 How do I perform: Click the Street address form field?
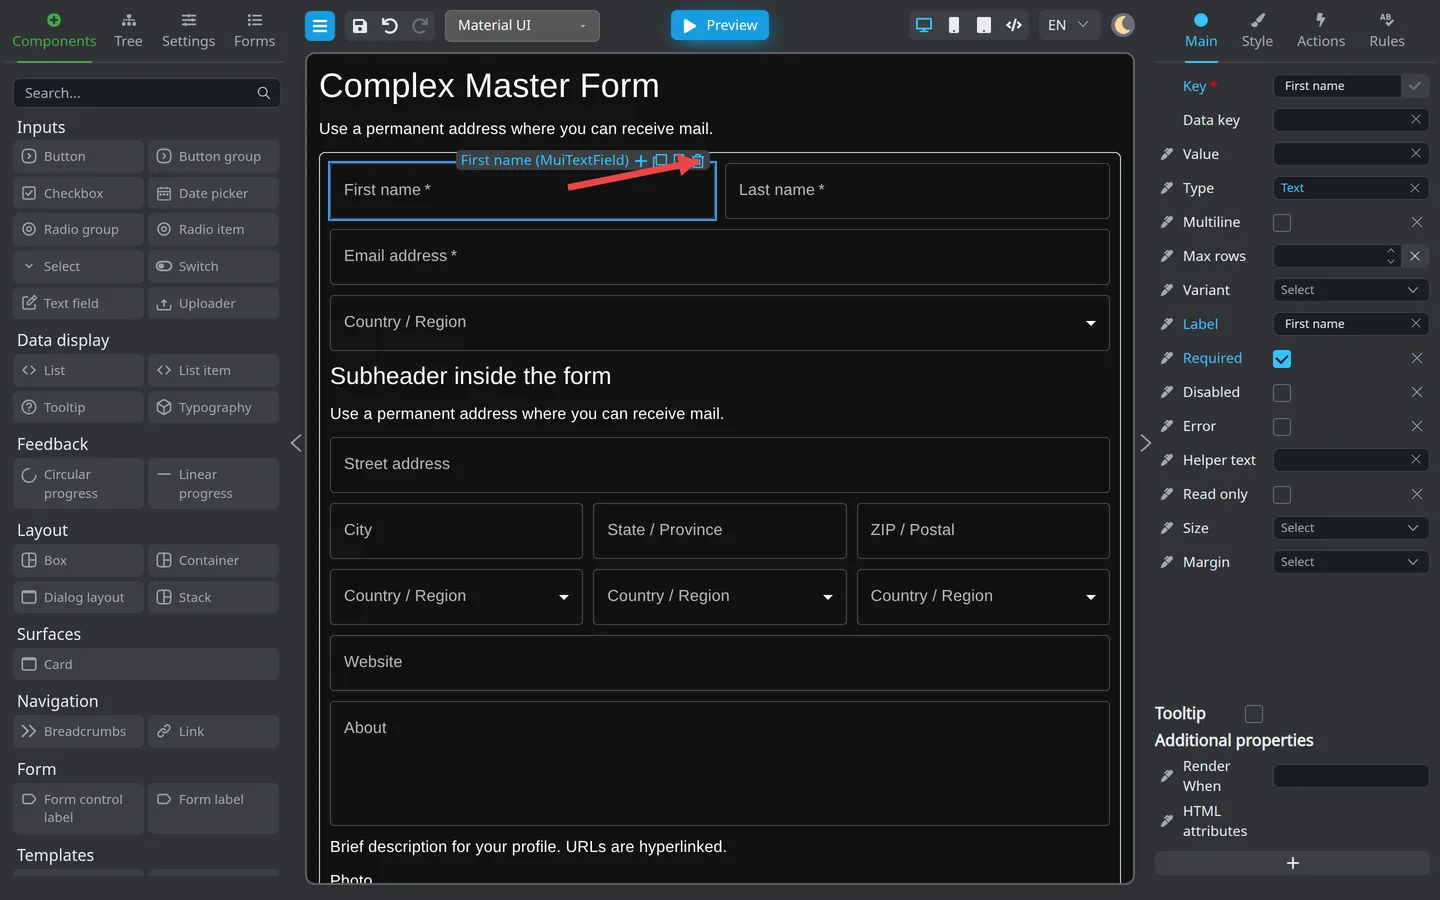click(720, 465)
